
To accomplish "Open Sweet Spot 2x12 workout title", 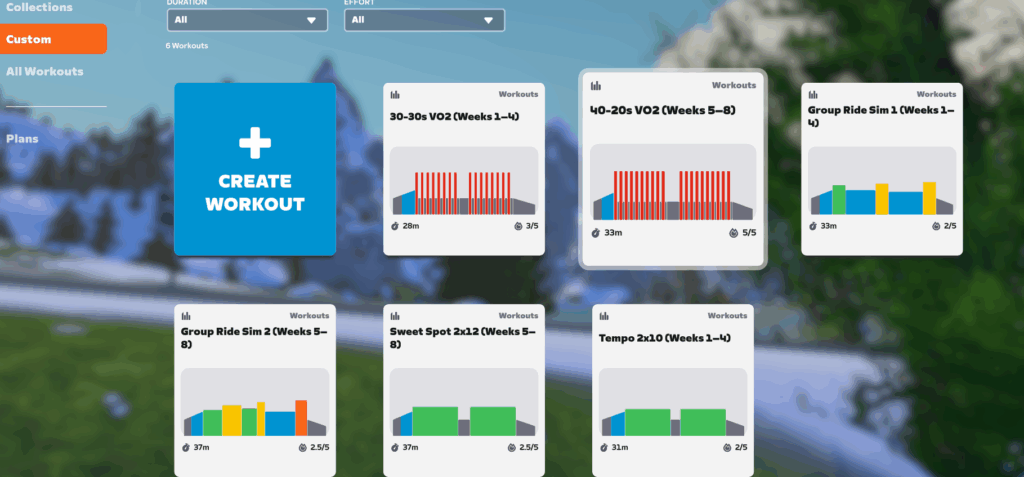I will click(x=463, y=337).
